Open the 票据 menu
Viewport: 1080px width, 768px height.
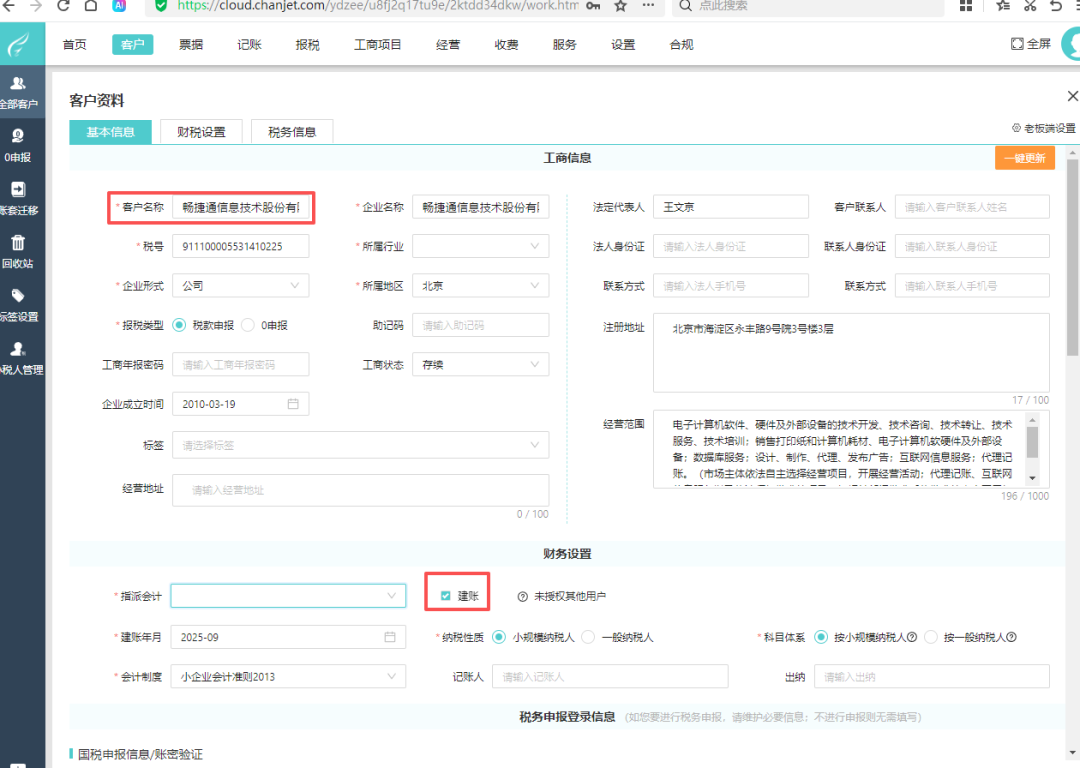click(191, 45)
